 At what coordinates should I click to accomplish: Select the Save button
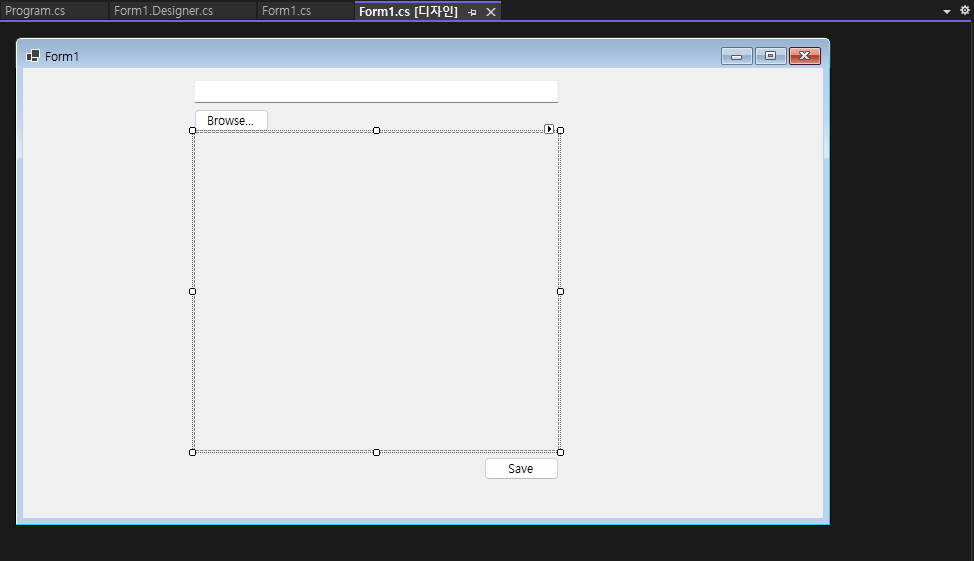521,468
